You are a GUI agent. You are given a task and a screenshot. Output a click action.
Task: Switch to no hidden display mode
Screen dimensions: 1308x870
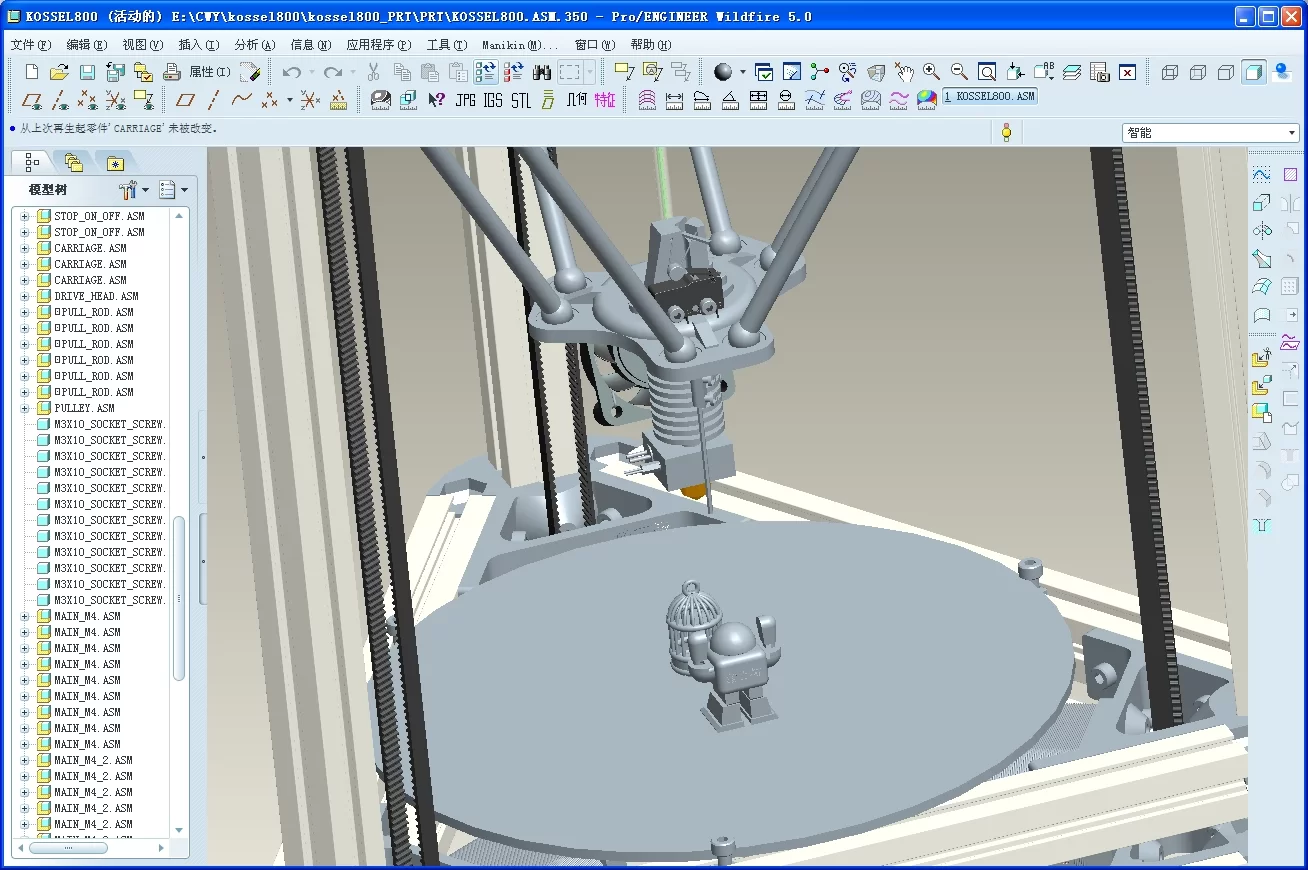tap(1226, 72)
